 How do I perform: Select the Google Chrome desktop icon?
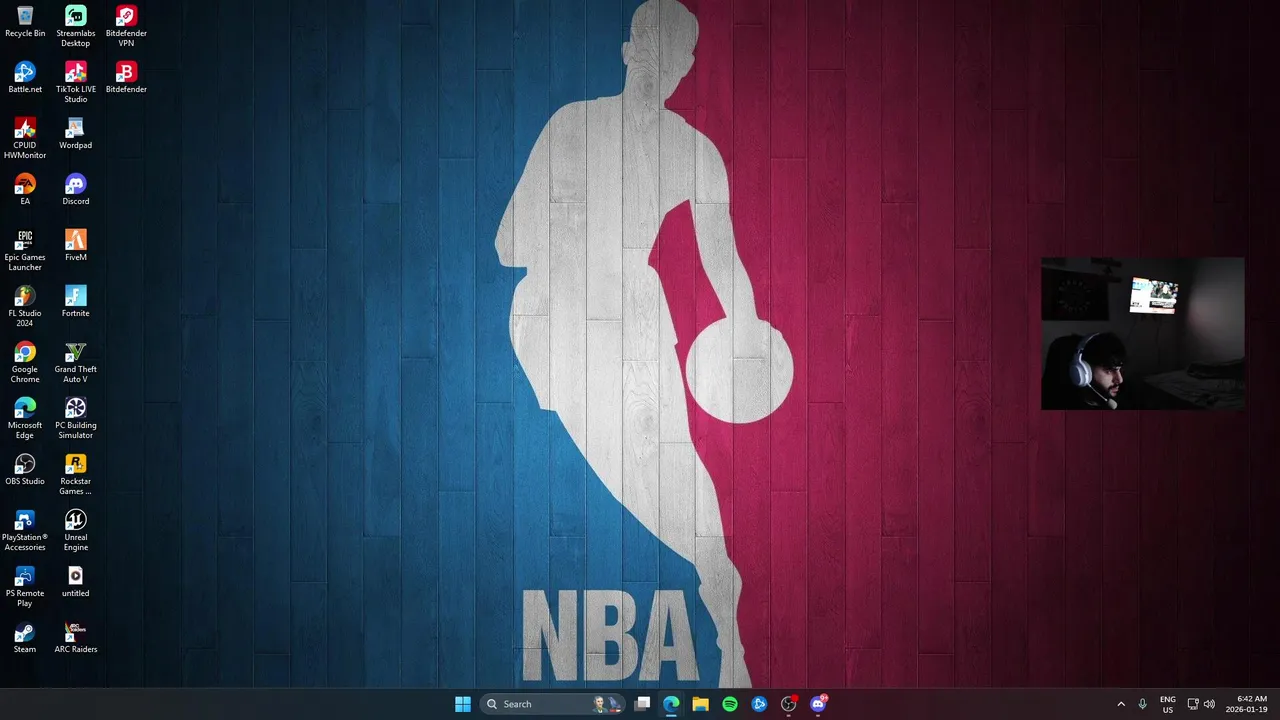tap(25, 363)
